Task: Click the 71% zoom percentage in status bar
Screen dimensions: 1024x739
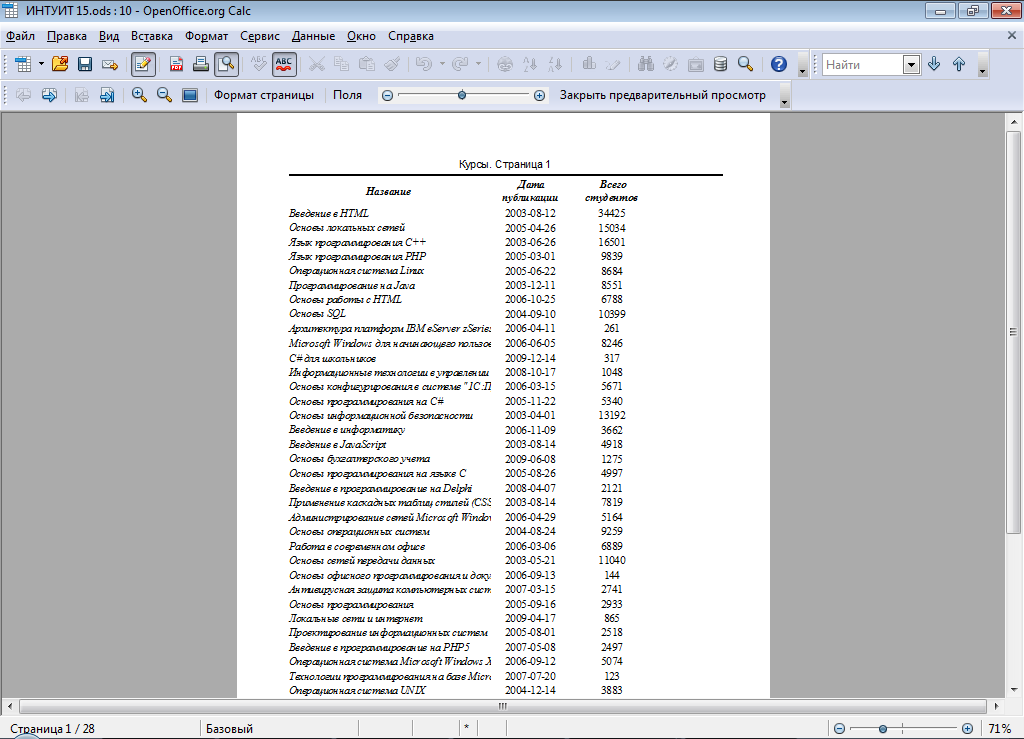Action: click(x=1000, y=729)
